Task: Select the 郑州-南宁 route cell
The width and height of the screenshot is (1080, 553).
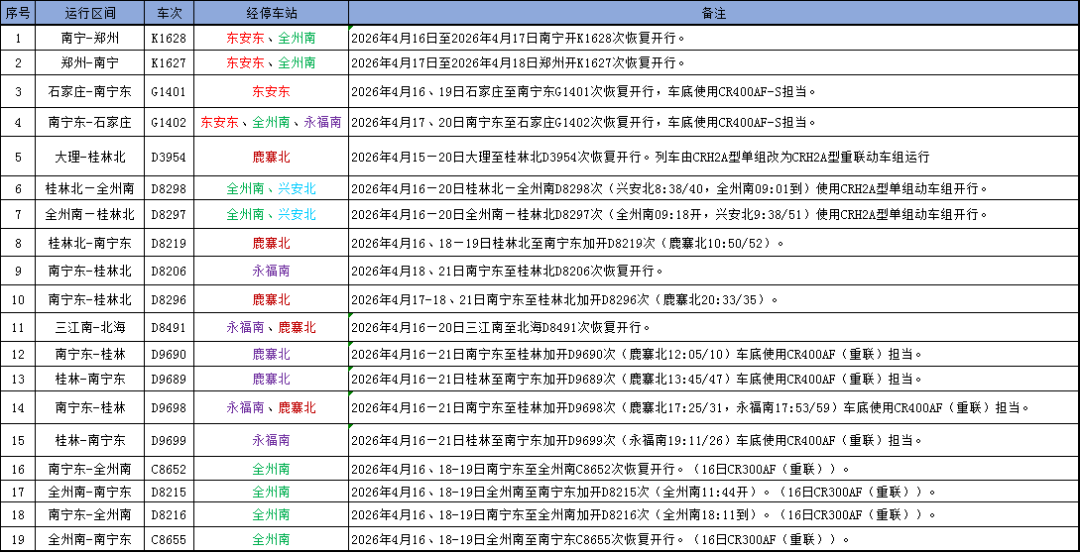Action: (90, 63)
